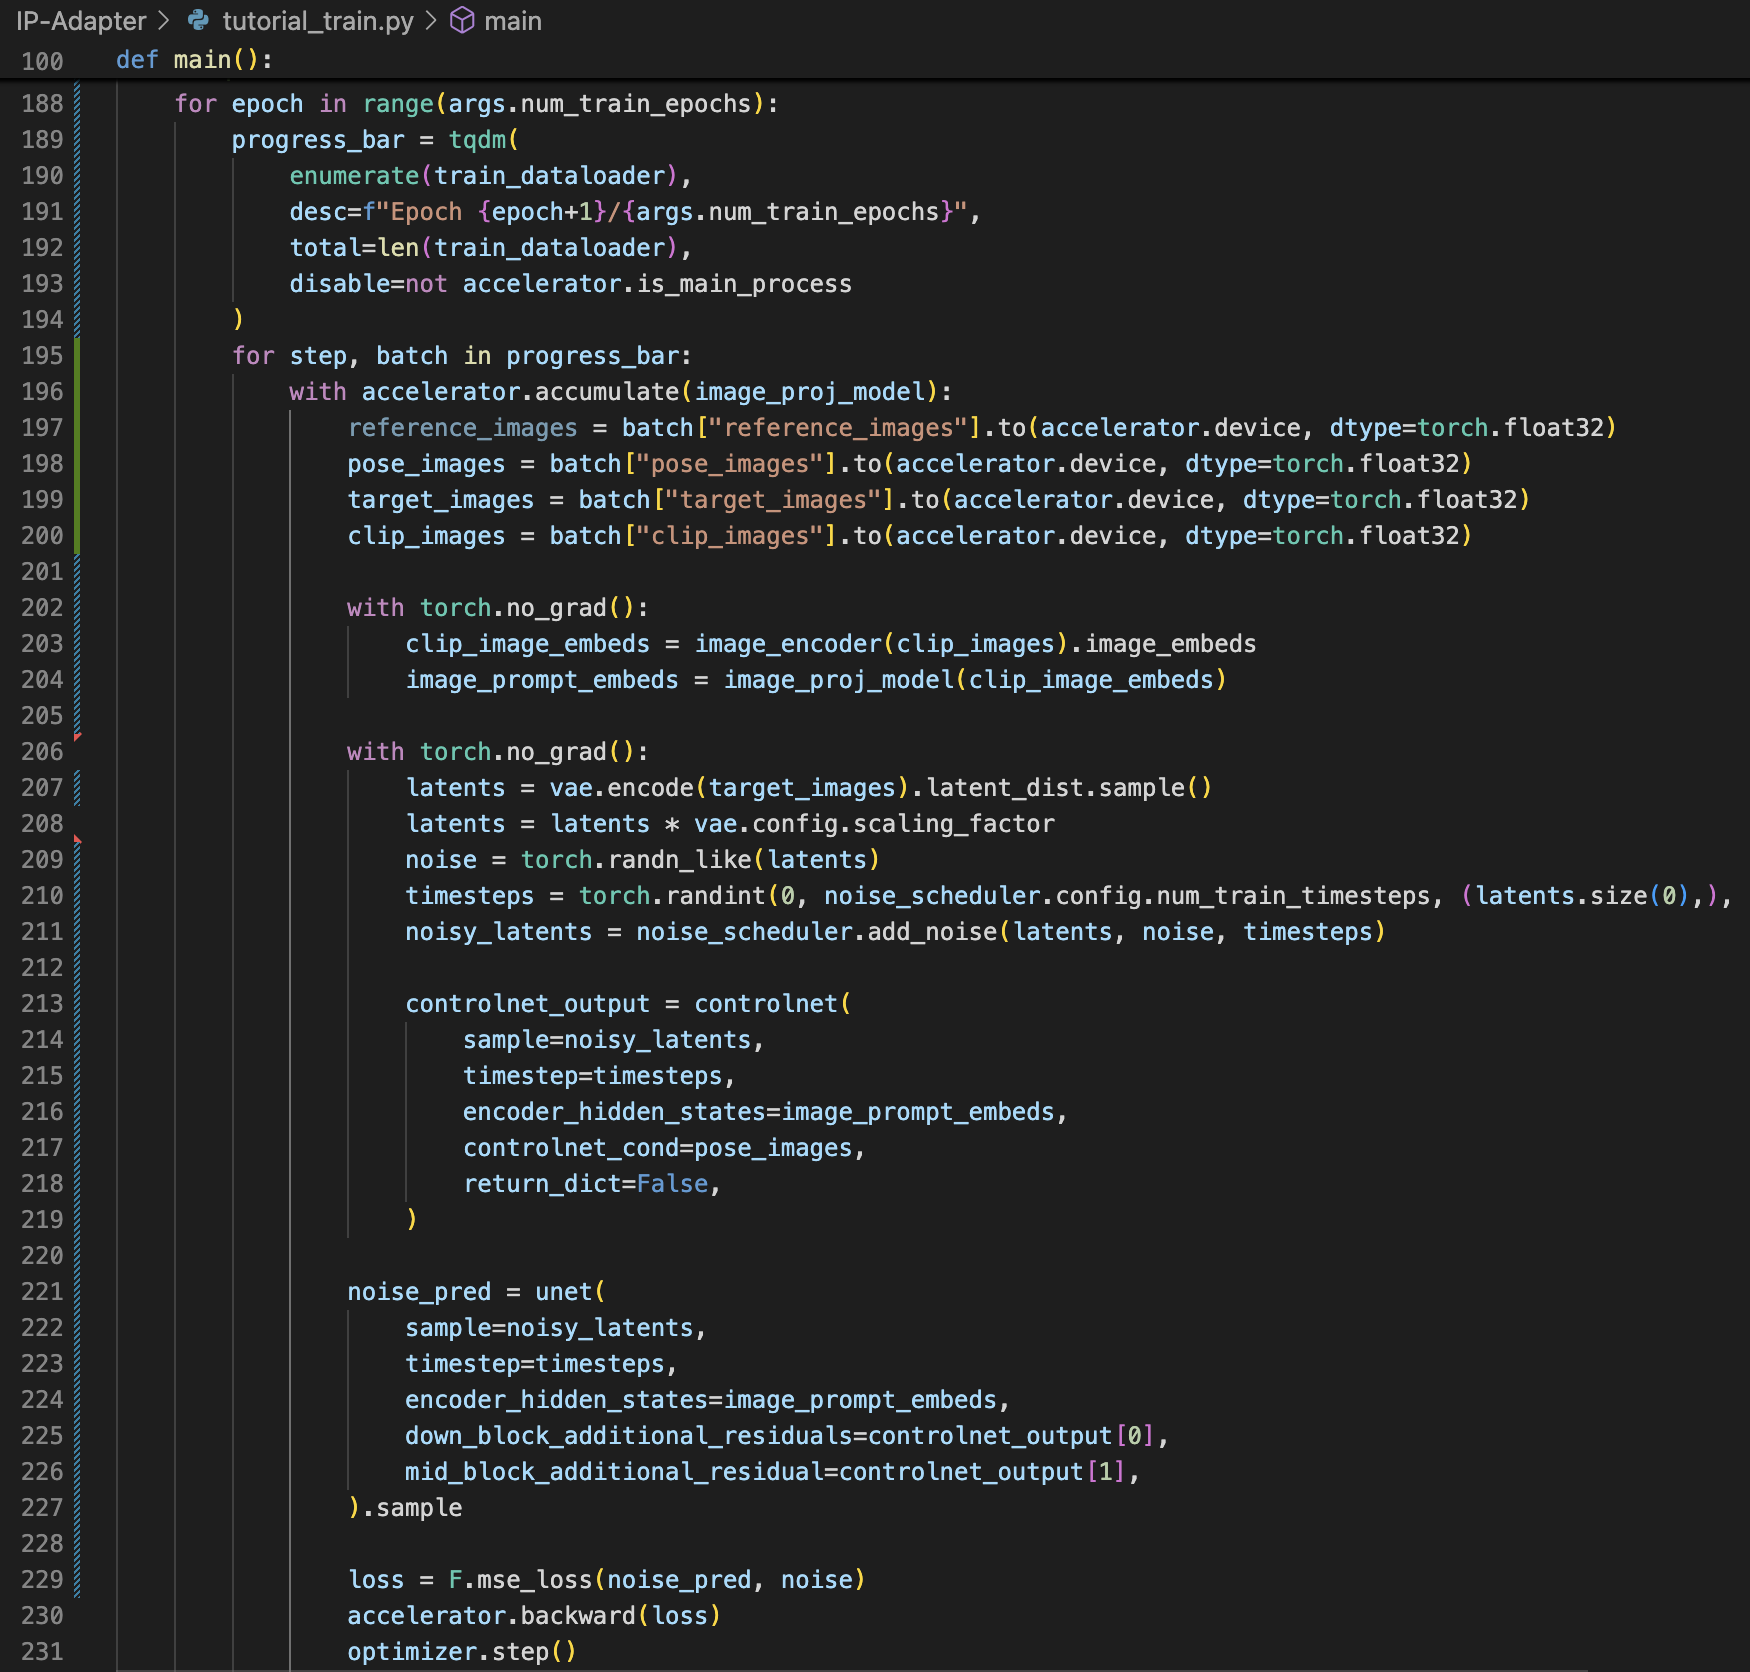This screenshot has height=1672, width=1750.
Task: Click the noise_pred variable on line 221
Action: point(419,1292)
